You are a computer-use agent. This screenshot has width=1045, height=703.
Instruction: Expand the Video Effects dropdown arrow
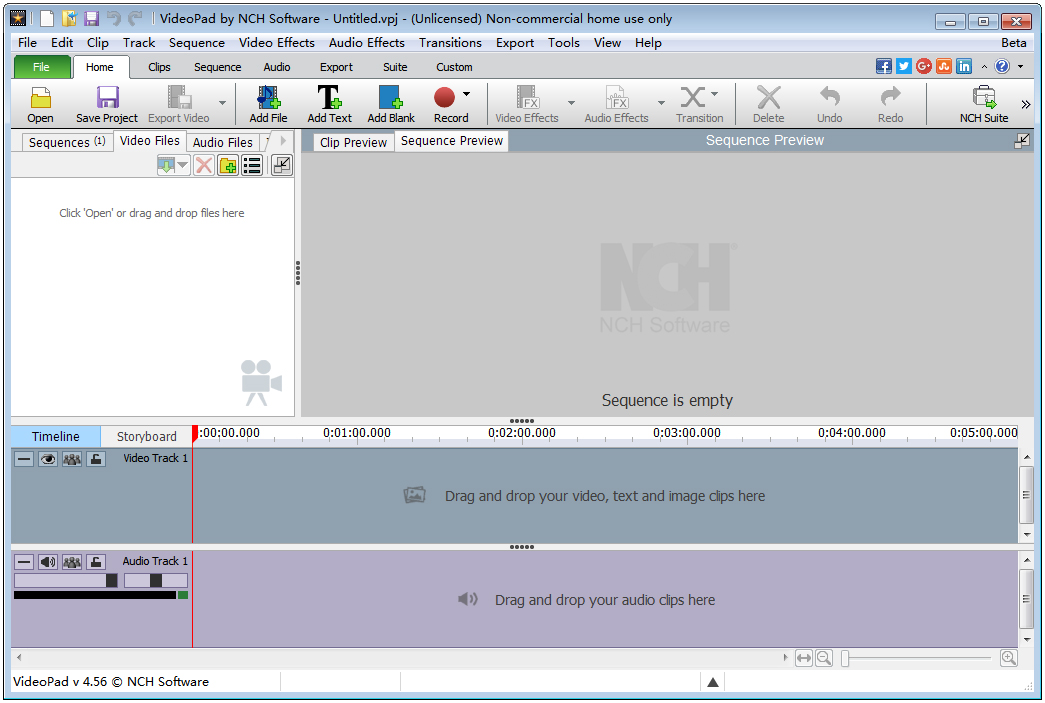click(571, 103)
